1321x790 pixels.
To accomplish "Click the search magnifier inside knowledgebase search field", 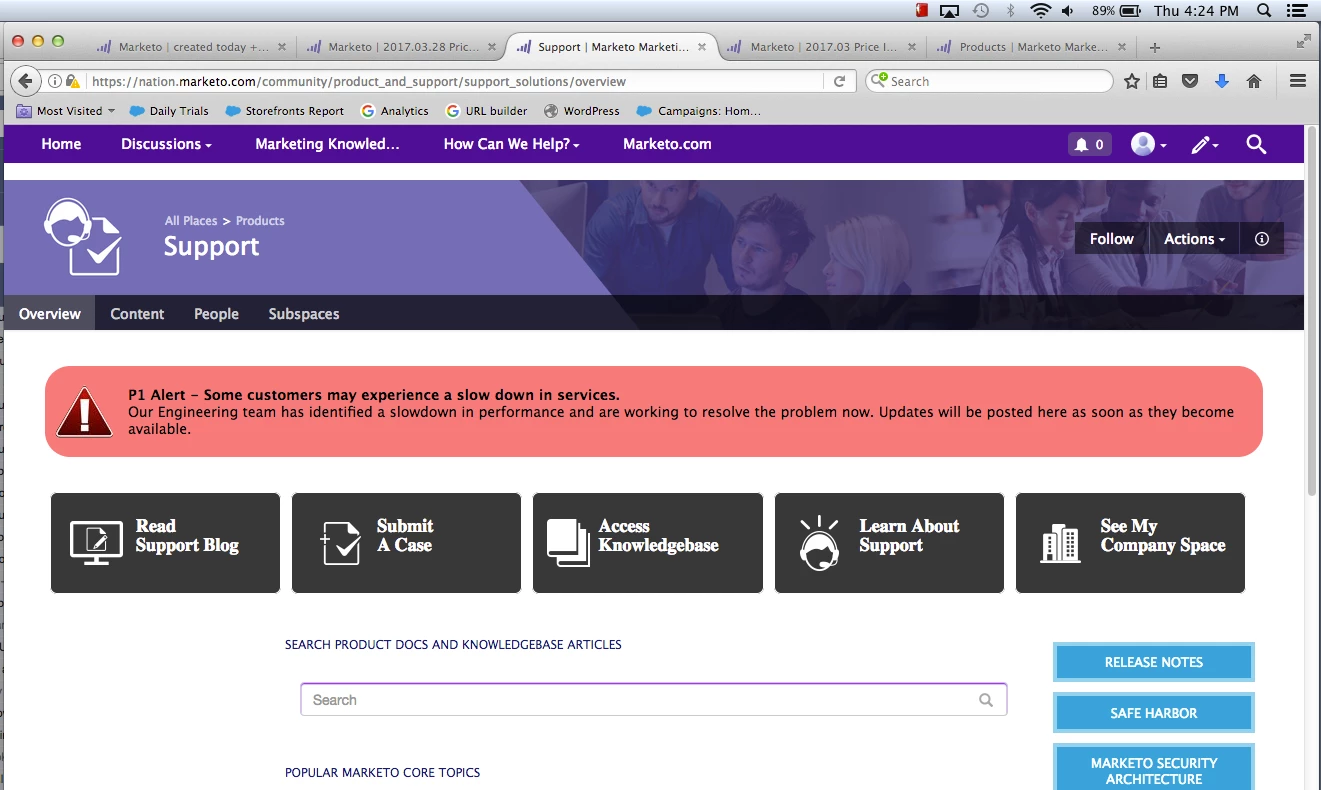I will 986,700.
